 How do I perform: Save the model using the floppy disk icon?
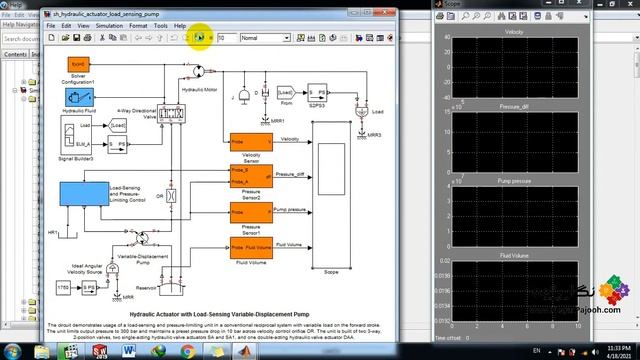(76, 38)
